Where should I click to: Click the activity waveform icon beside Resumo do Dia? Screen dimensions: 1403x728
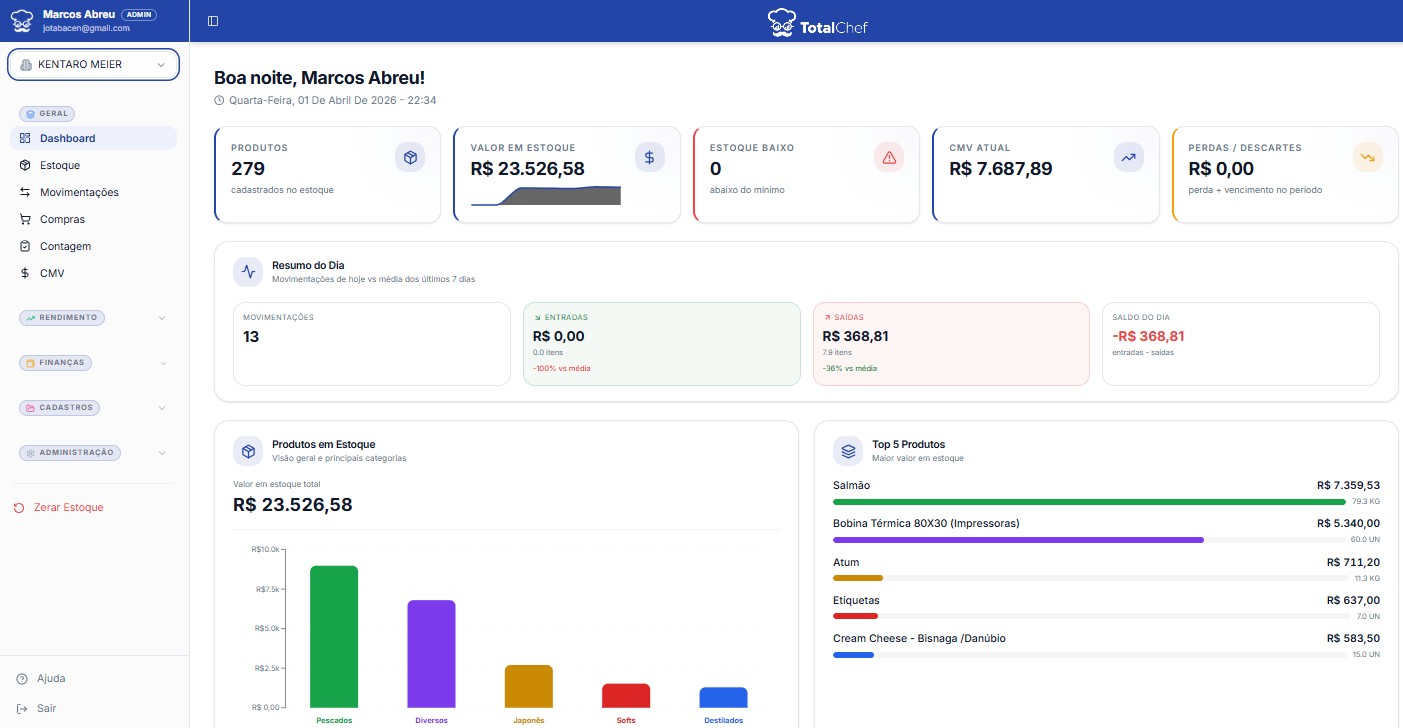click(248, 271)
